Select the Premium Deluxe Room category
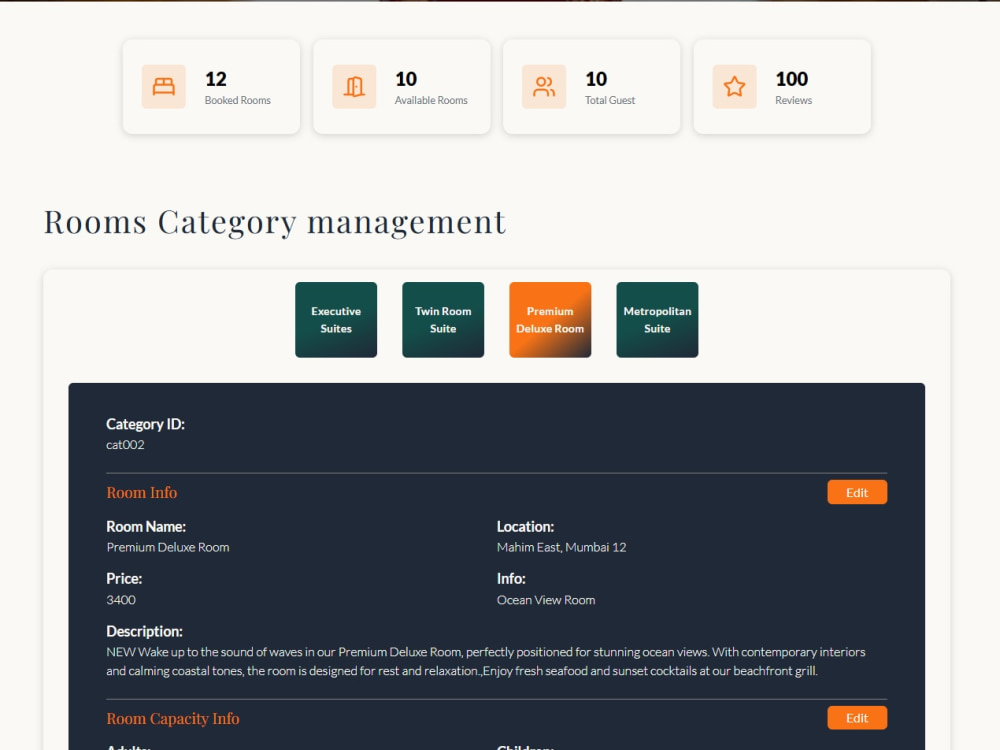Viewport: 1000px width, 750px height. click(550, 320)
